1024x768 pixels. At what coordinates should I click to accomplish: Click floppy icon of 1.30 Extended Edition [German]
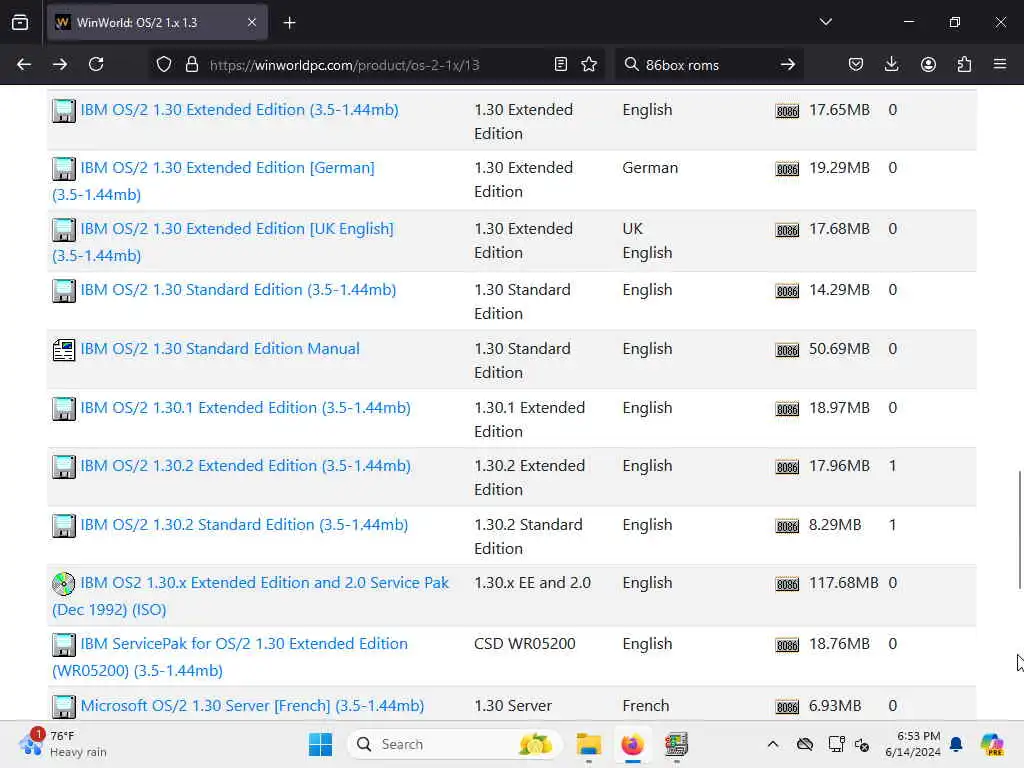(63, 169)
